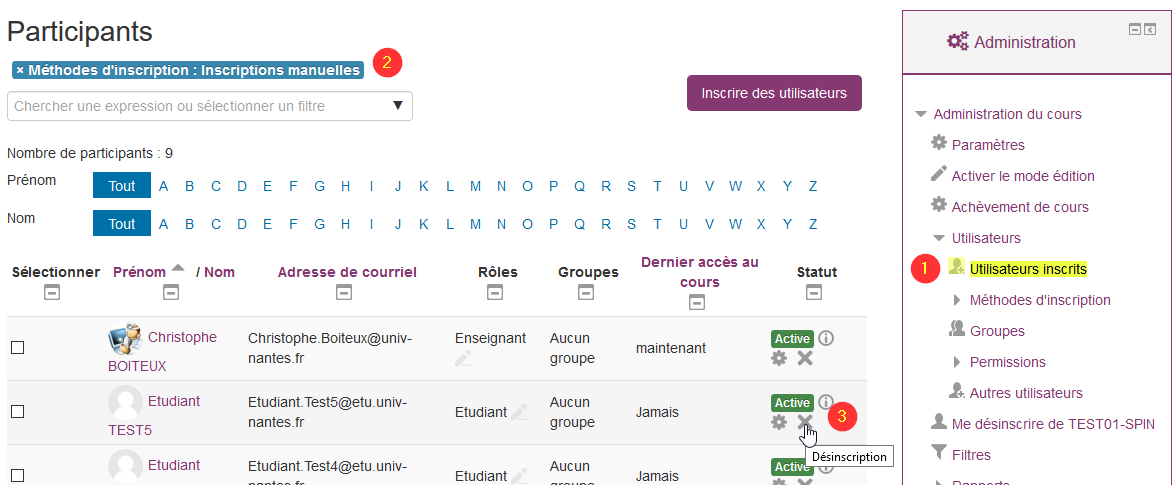Open the filter search dropdown
This screenshot has width=1176, height=485.
(397, 106)
